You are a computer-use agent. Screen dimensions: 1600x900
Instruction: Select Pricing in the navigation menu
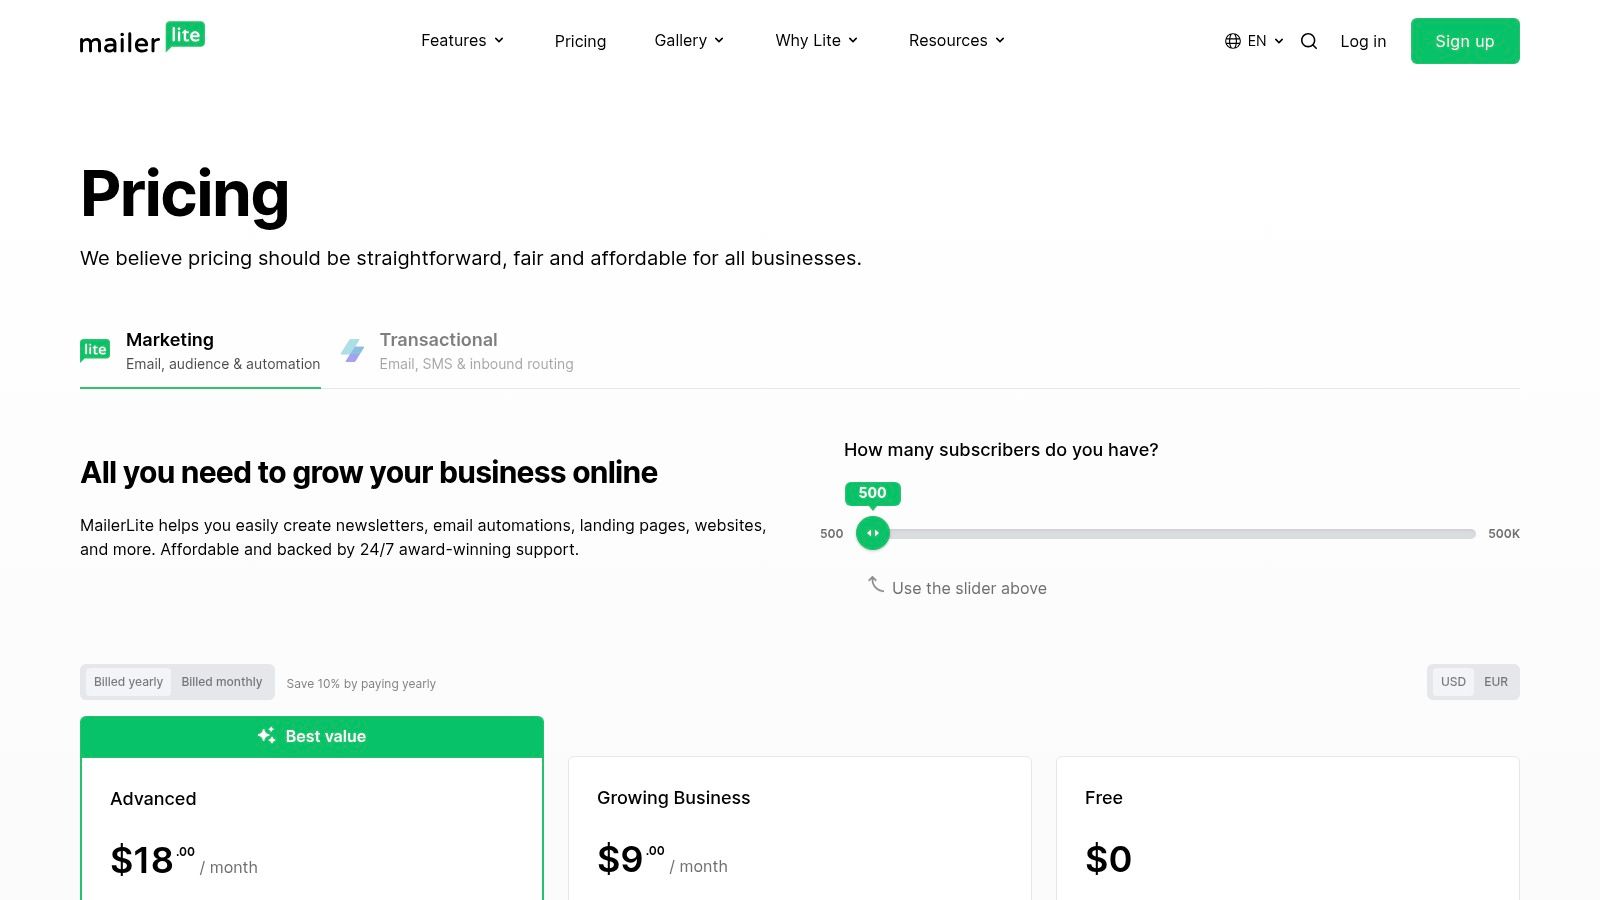tap(580, 41)
